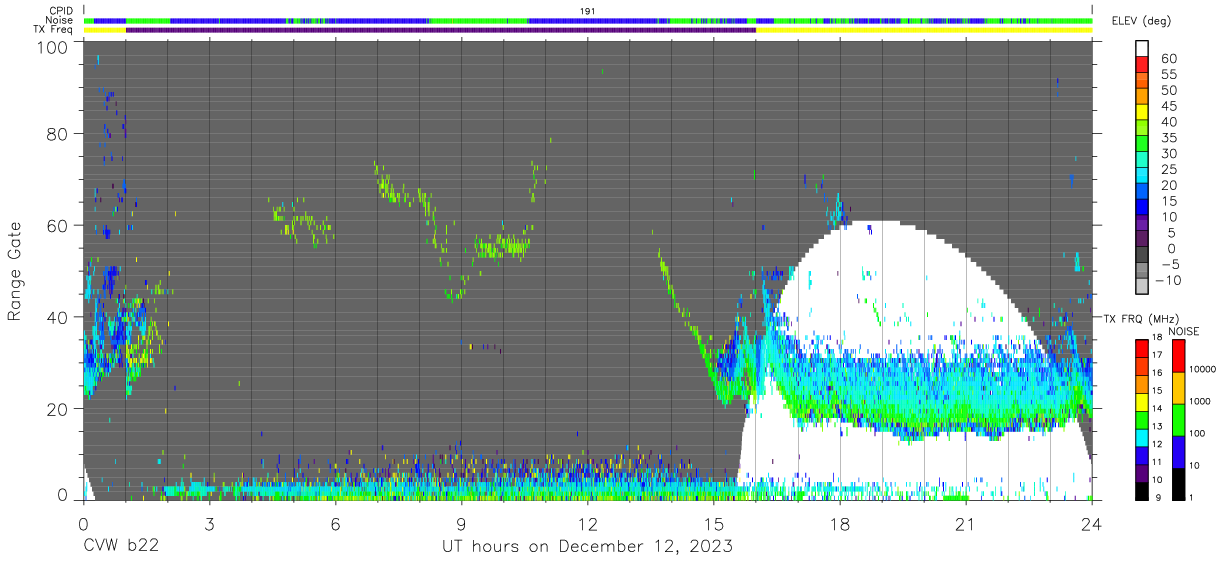Click the blue 15–20 segment of the ELEV colorbar

pyautogui.click(x=1142, y=192)
